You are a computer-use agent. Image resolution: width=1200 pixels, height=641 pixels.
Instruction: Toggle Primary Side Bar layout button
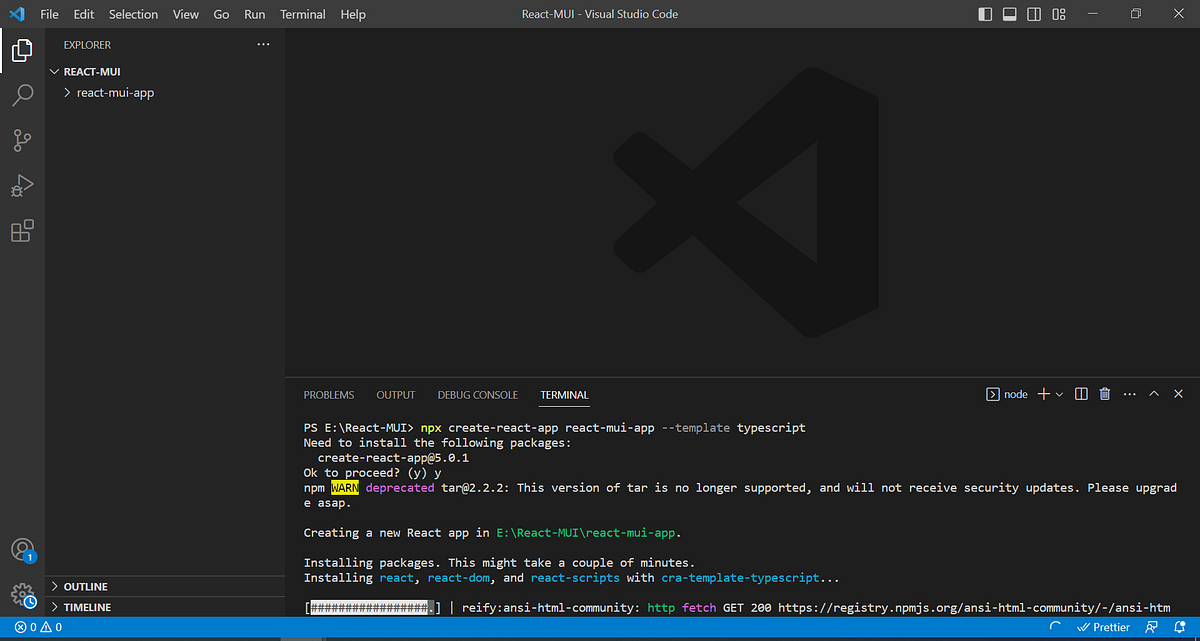986,14
